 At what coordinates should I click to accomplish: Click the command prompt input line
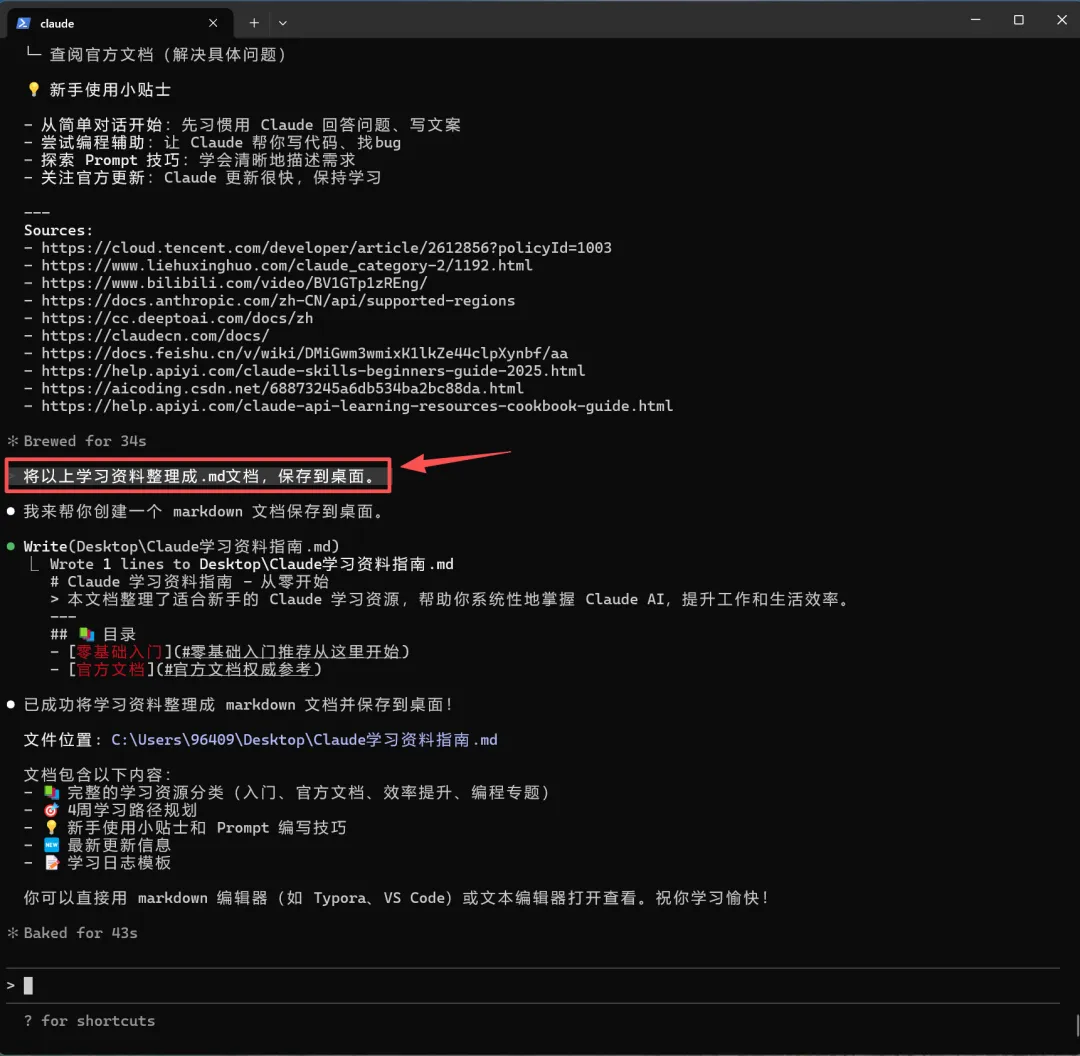point(532,986)
